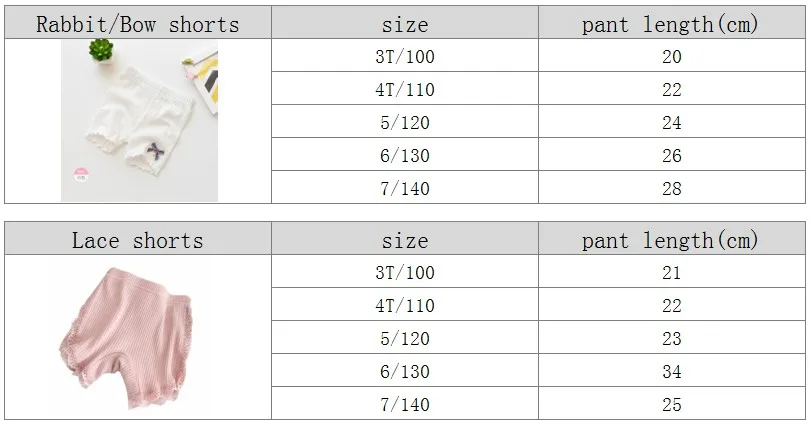Select 3T/100 size in Rabbit/Bow shorts table

click(405, 56)
